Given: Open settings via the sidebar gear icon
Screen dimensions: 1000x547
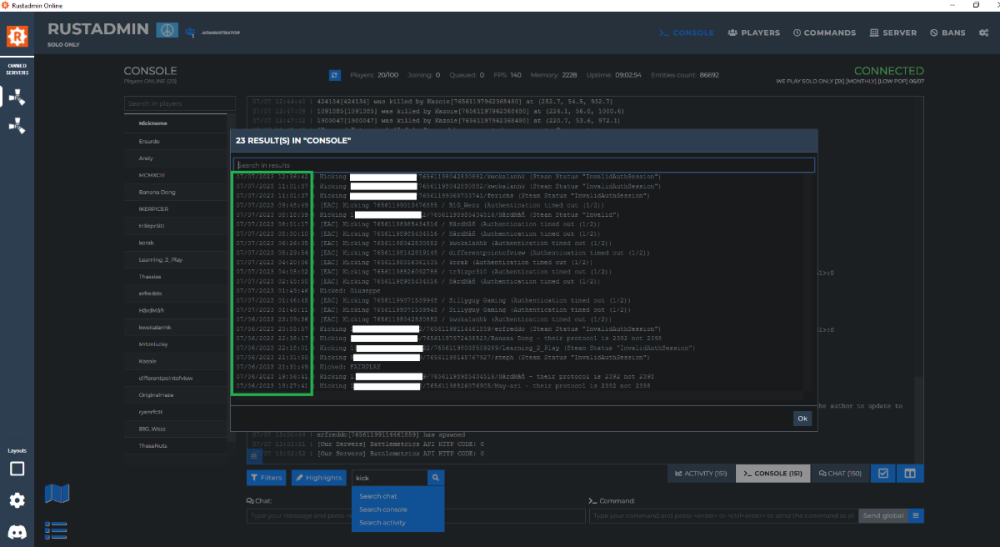Looking at the screenshot, I should tap(17, 500).
